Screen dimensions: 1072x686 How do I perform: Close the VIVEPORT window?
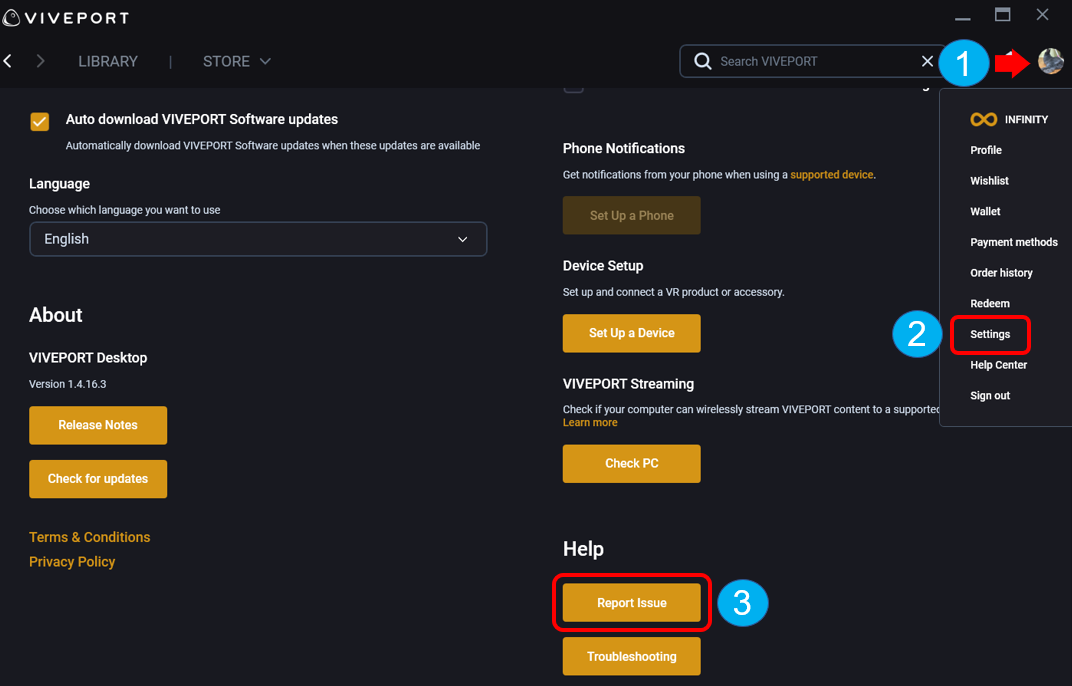click(1042, 14)
